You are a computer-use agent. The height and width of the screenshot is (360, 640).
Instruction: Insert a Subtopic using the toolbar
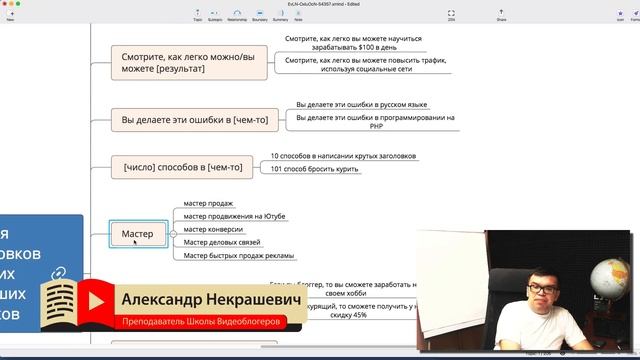point(215,15)
